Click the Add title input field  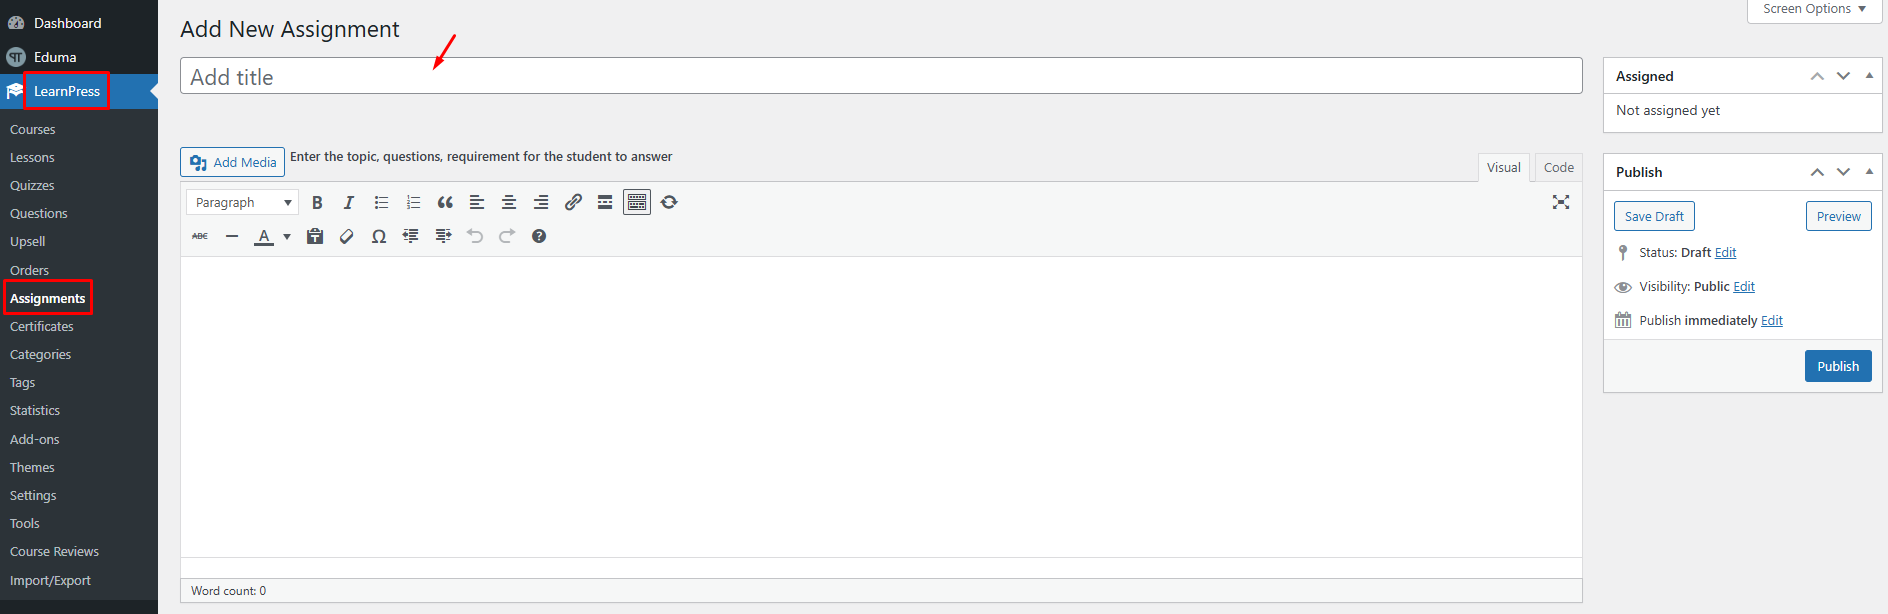(881, 76)
